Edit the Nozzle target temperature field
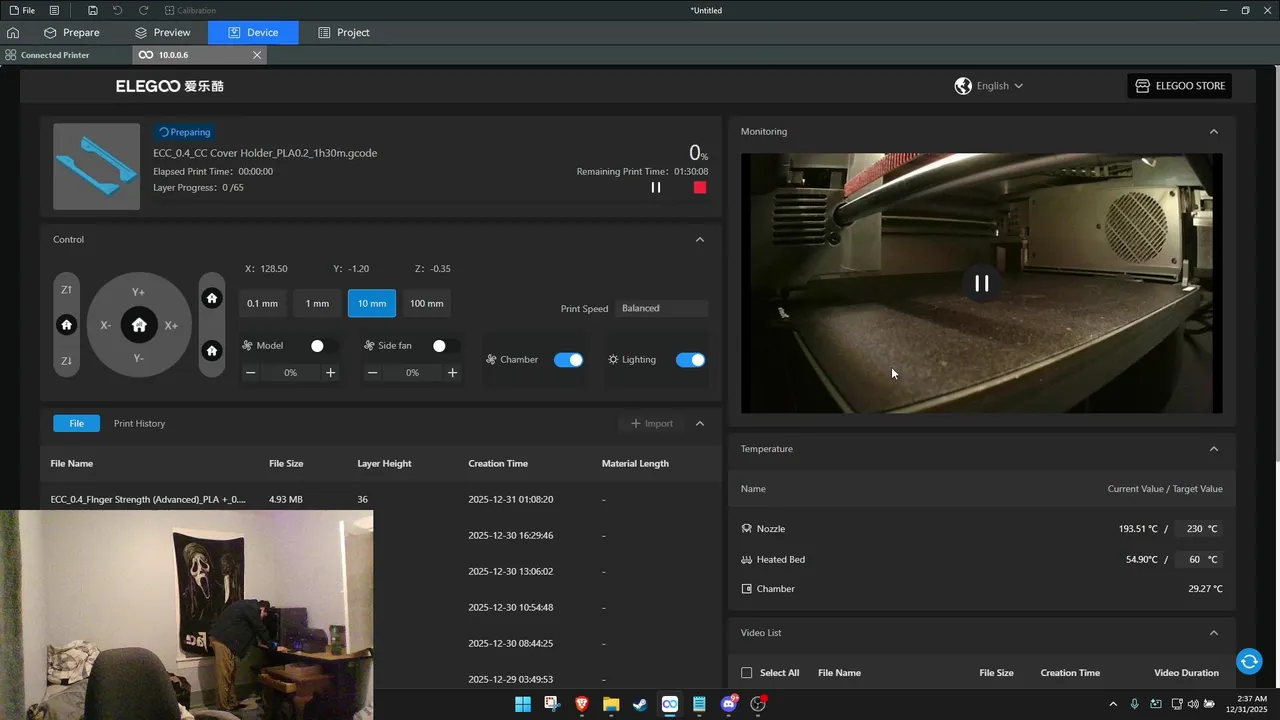The image size is (1280, 720). click(x=1199, y=529)
